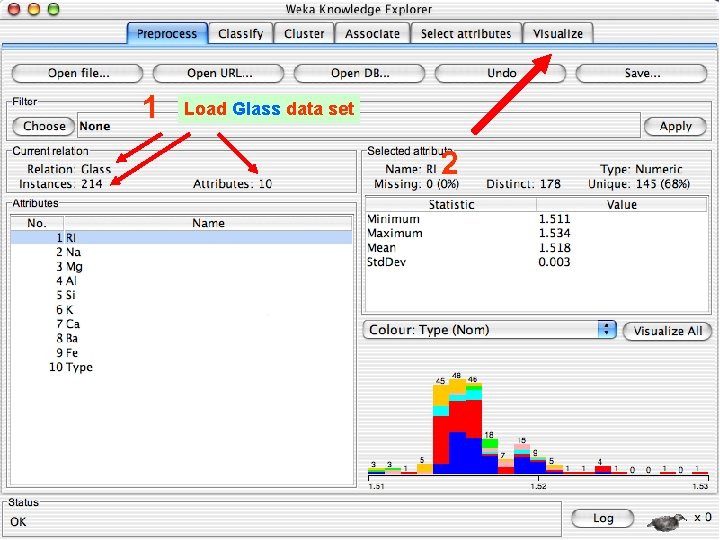Select attribute row Na
The width and height of the screenshot is (720, 540).
pyautogui.click(x=181, y=252)
